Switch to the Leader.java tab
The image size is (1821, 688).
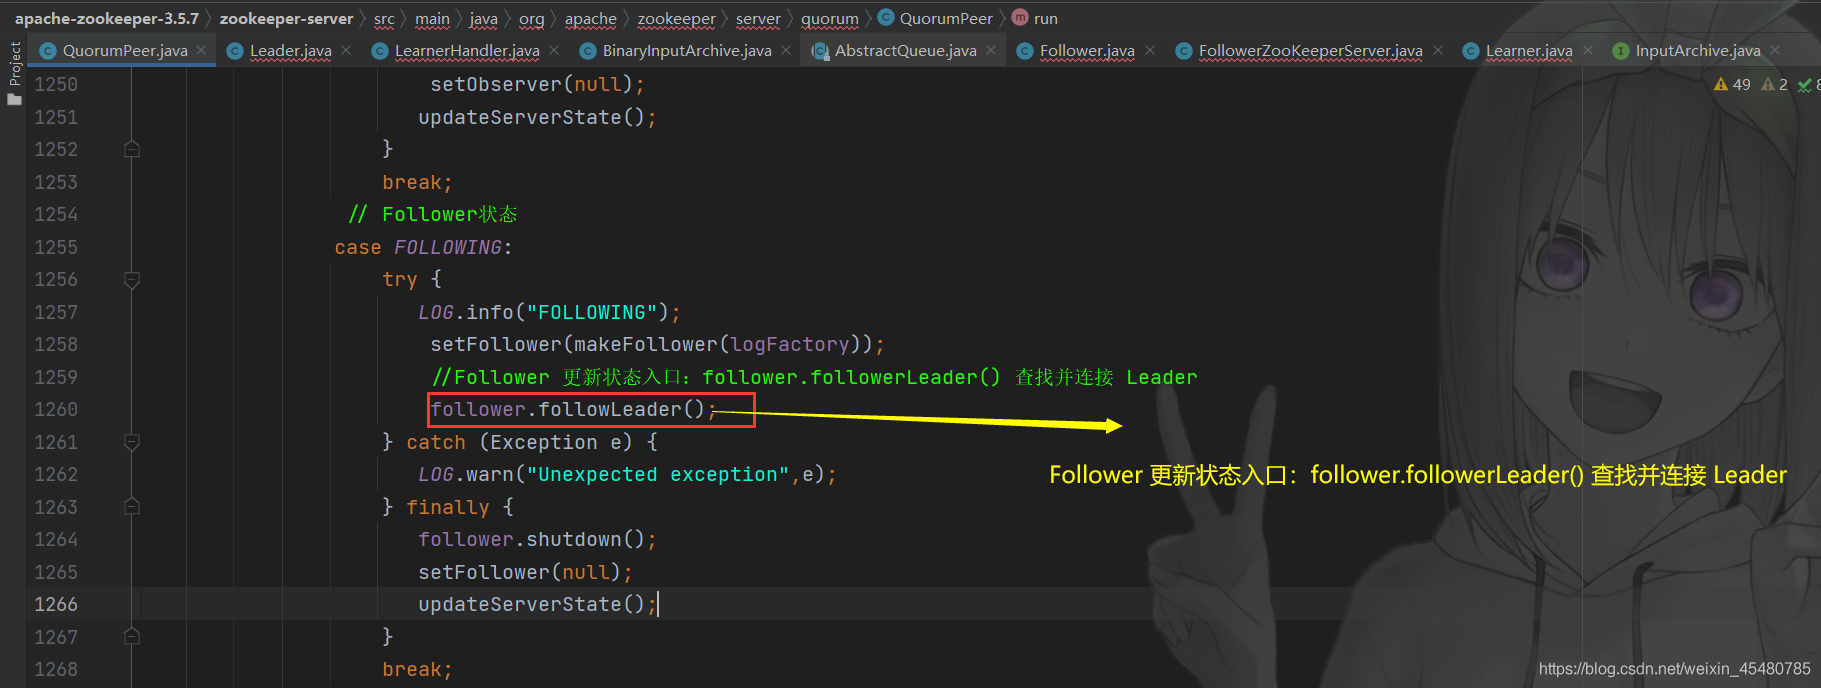[x=290, y=50]
